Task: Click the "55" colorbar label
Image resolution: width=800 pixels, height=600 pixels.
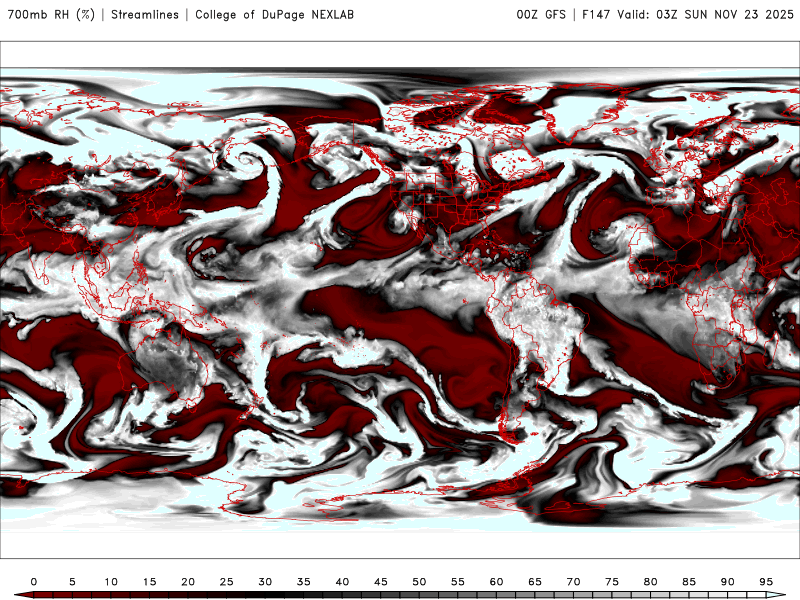Action: pos(458,582)
